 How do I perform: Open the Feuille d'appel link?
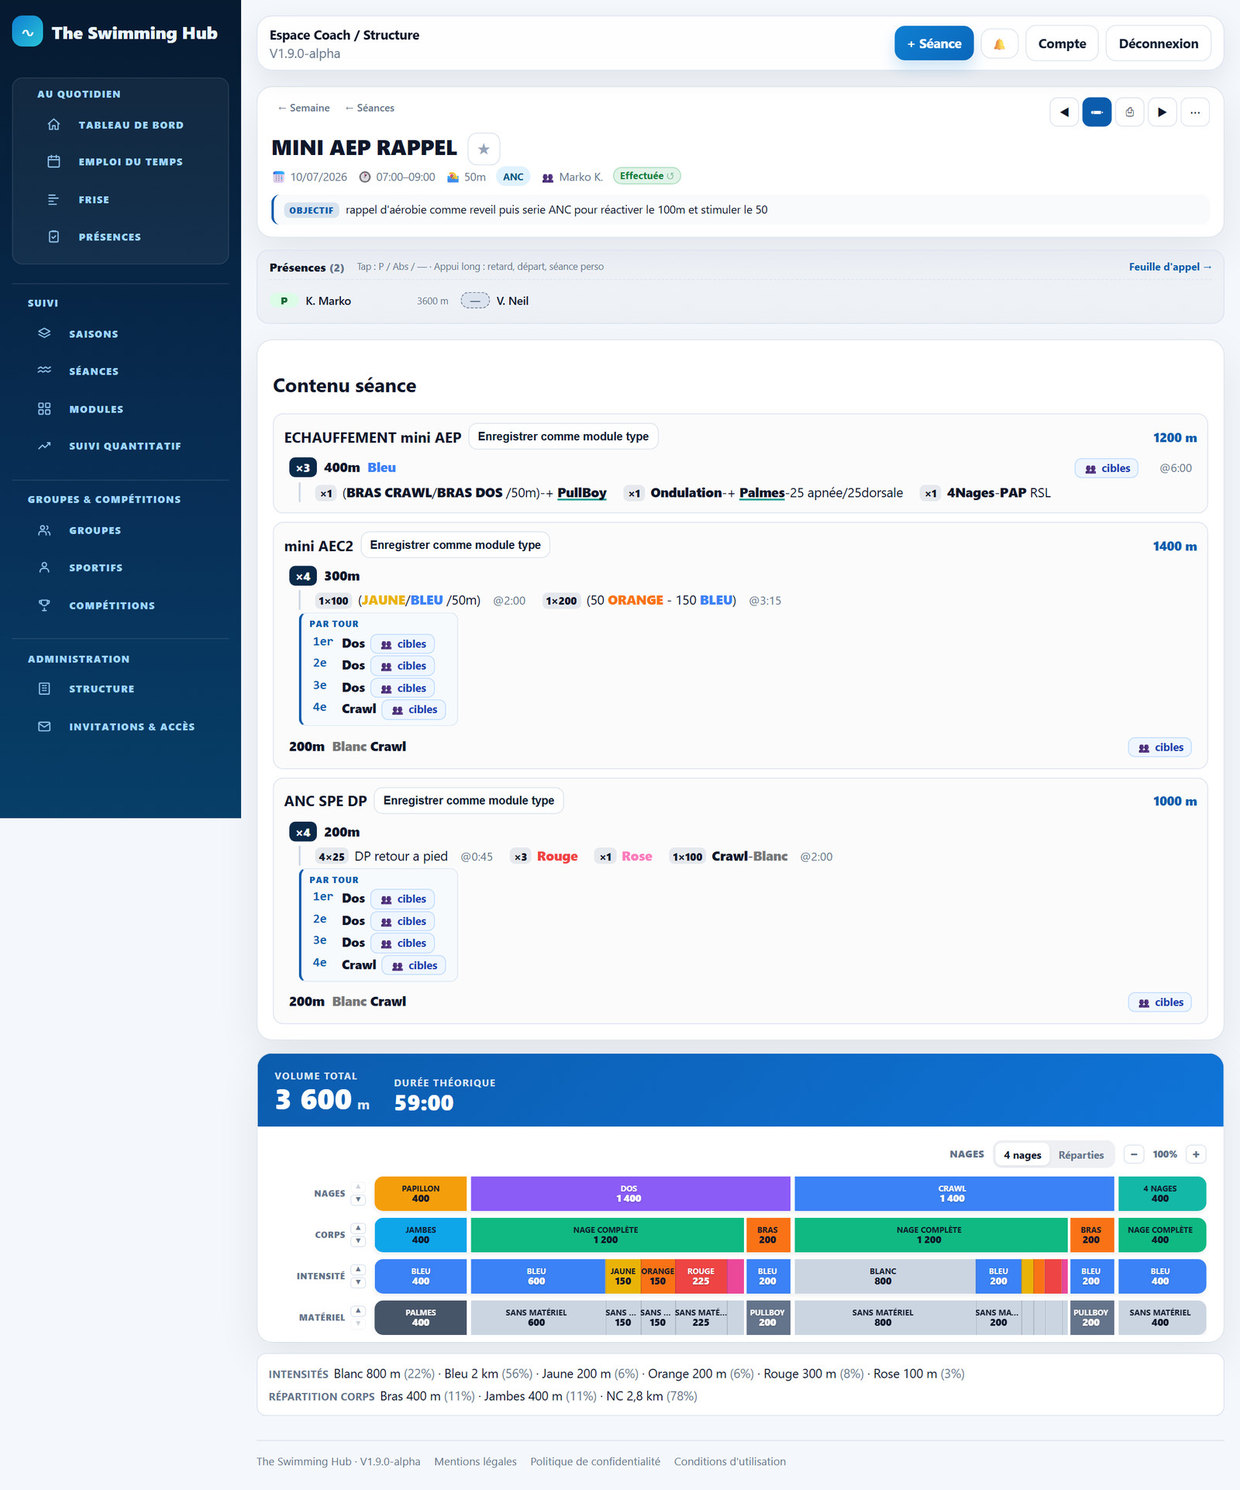[1170, 267]
